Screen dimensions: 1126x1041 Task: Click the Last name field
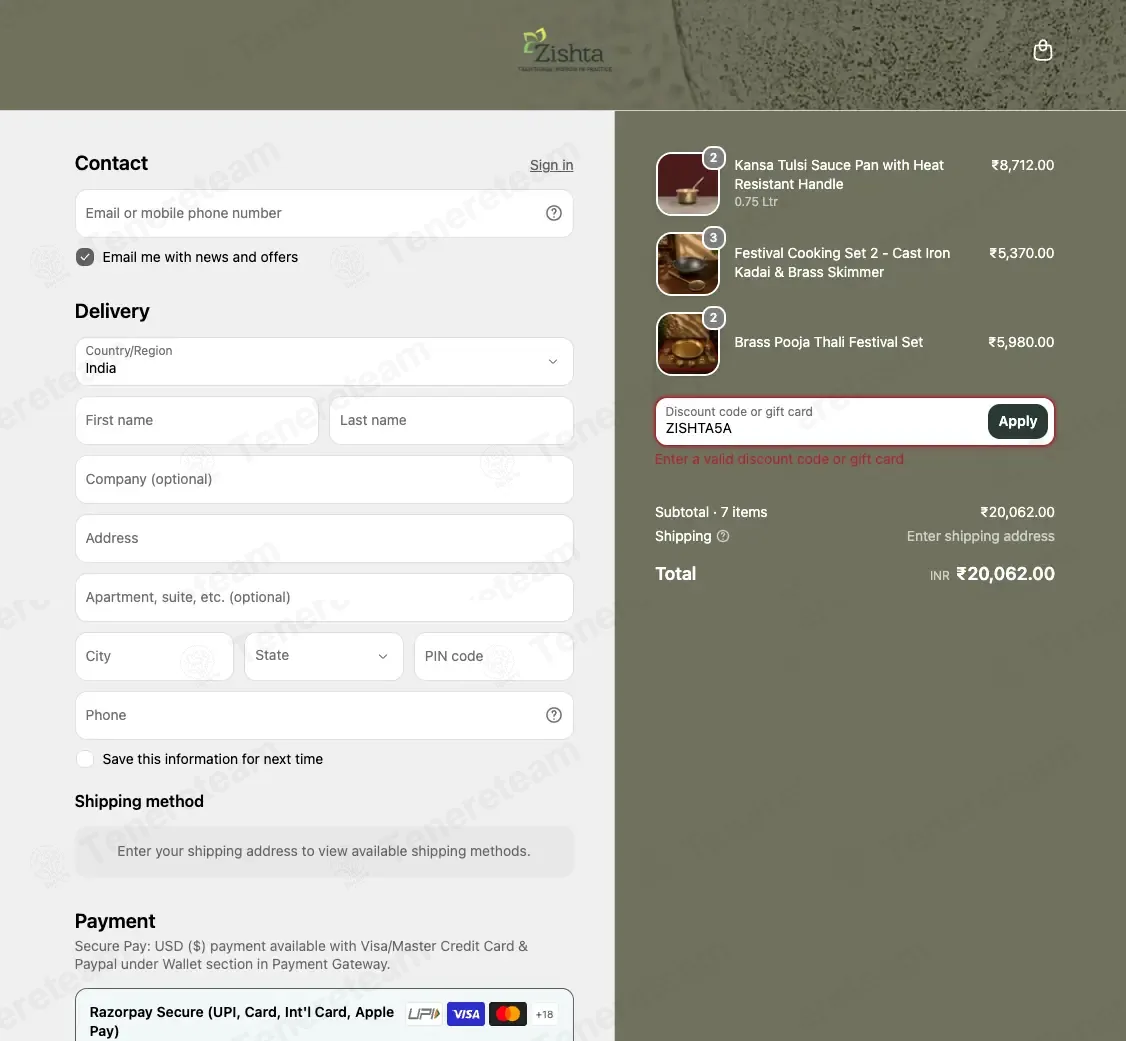(x=451, y=420)
